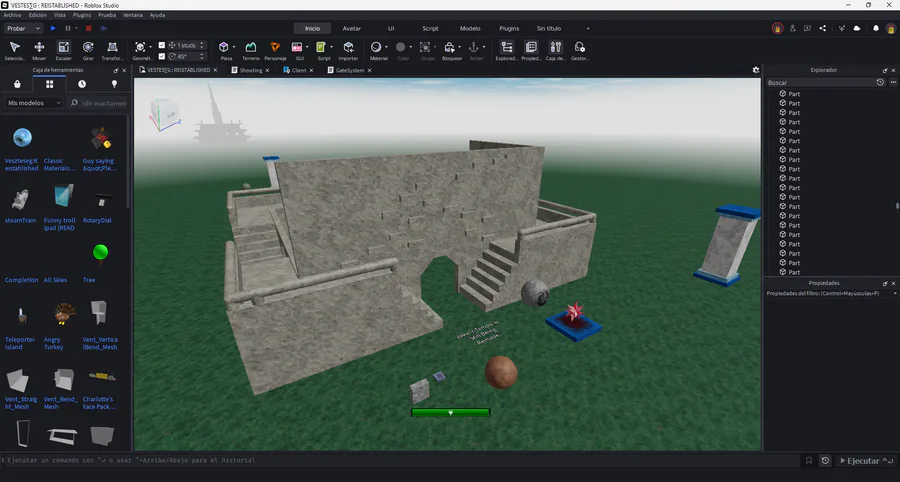Open the Explorer more-options ellipsis
Image resolution: width=900 pixels, height=482 pixels.
point(893,83)
